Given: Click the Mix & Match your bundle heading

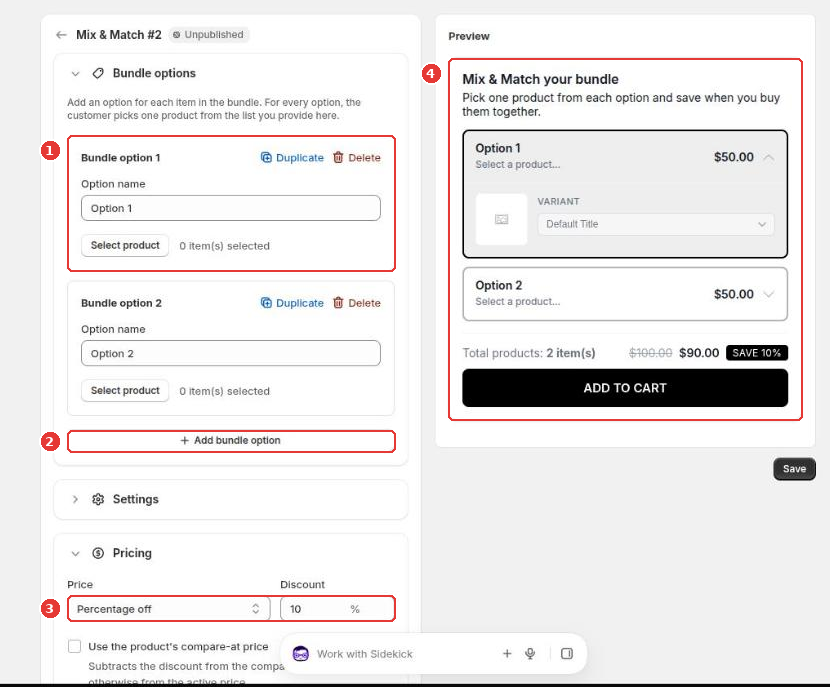Looking at the screenshot, I should pos(540,79).
